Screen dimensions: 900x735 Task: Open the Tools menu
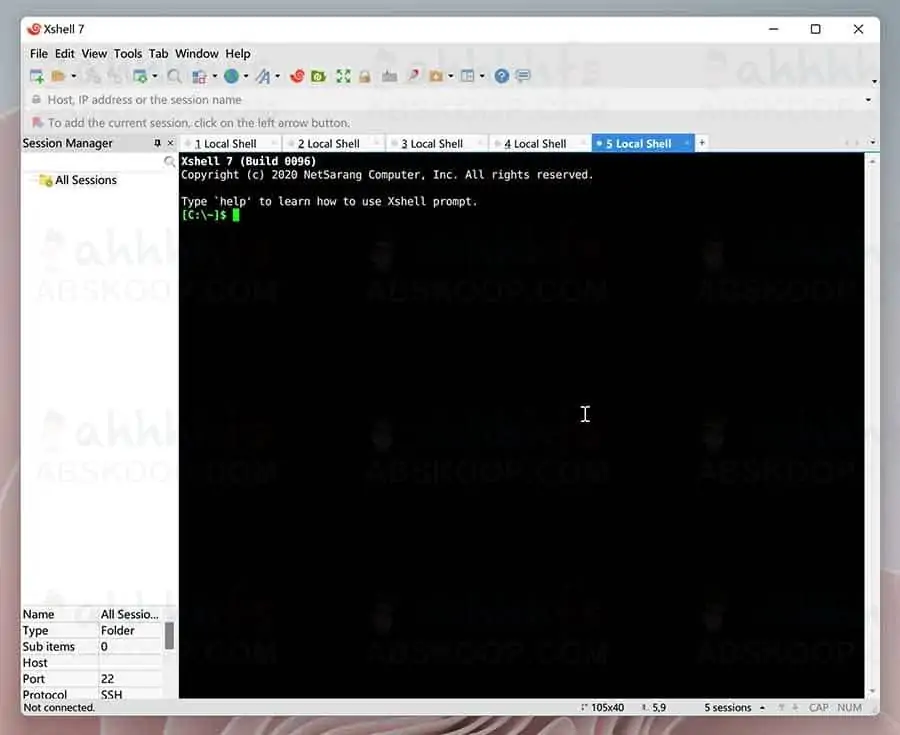[x=127, y=54]
